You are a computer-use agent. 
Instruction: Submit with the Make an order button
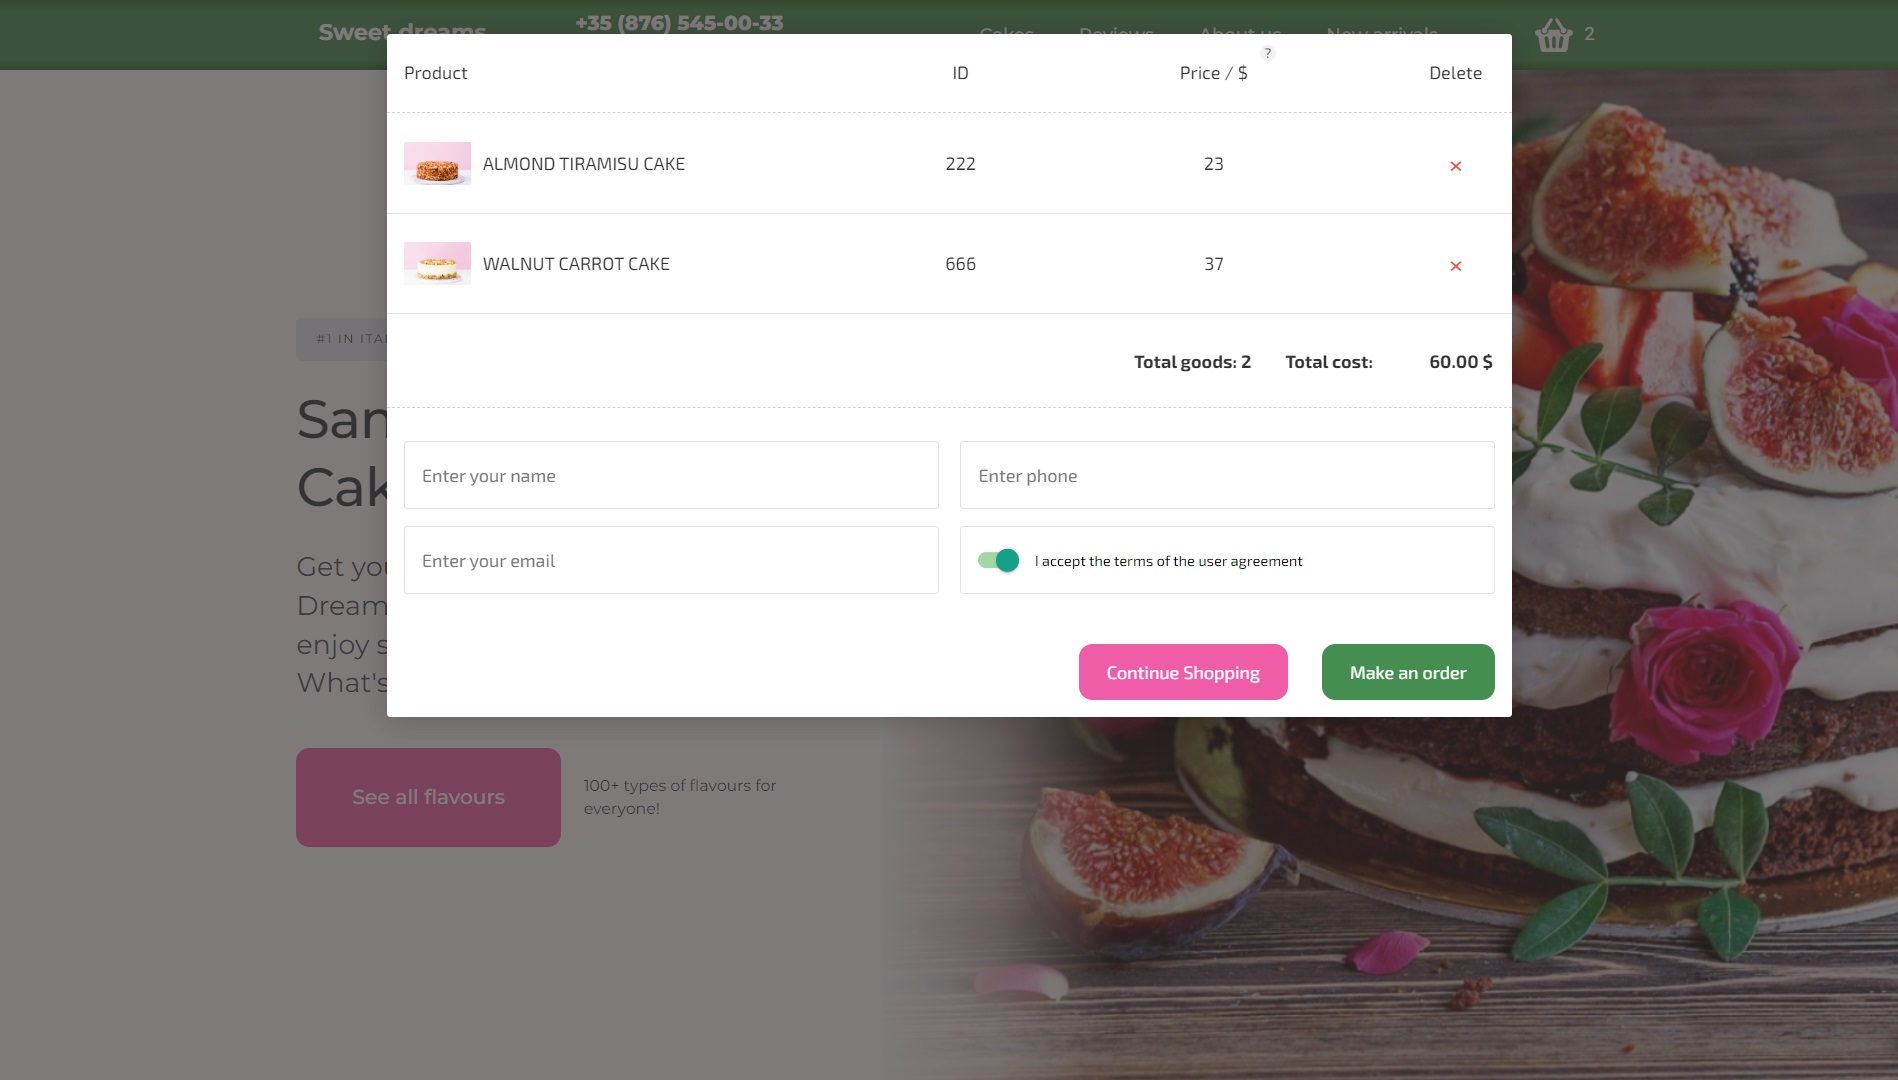pos(1407,672)
